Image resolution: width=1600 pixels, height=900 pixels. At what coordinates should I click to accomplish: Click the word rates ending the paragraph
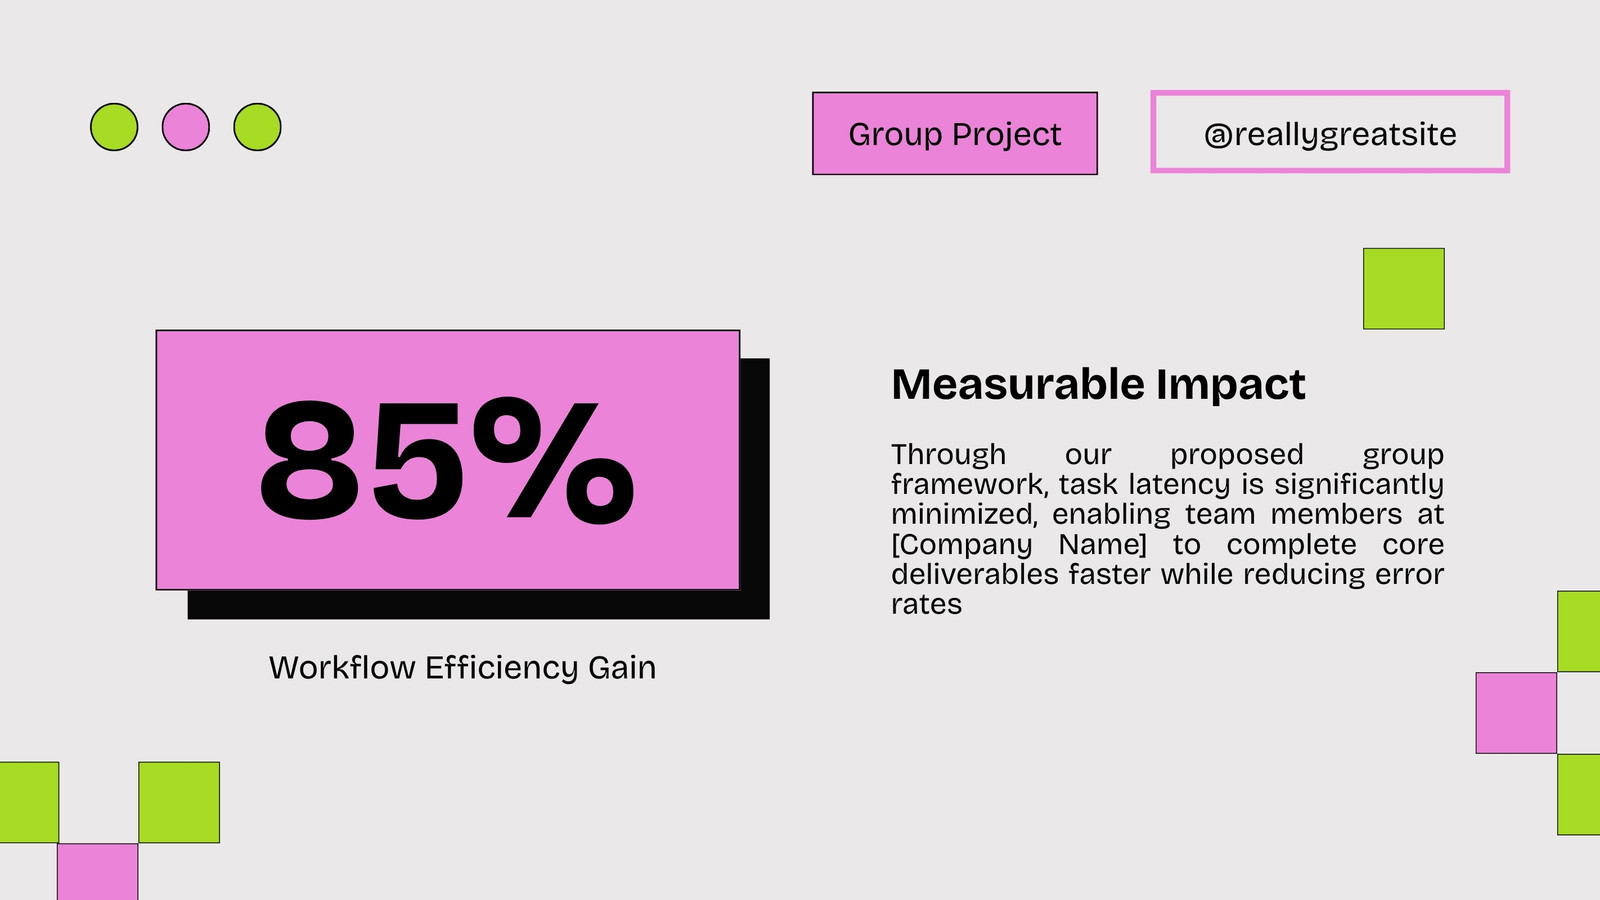(x=926, y=605)
